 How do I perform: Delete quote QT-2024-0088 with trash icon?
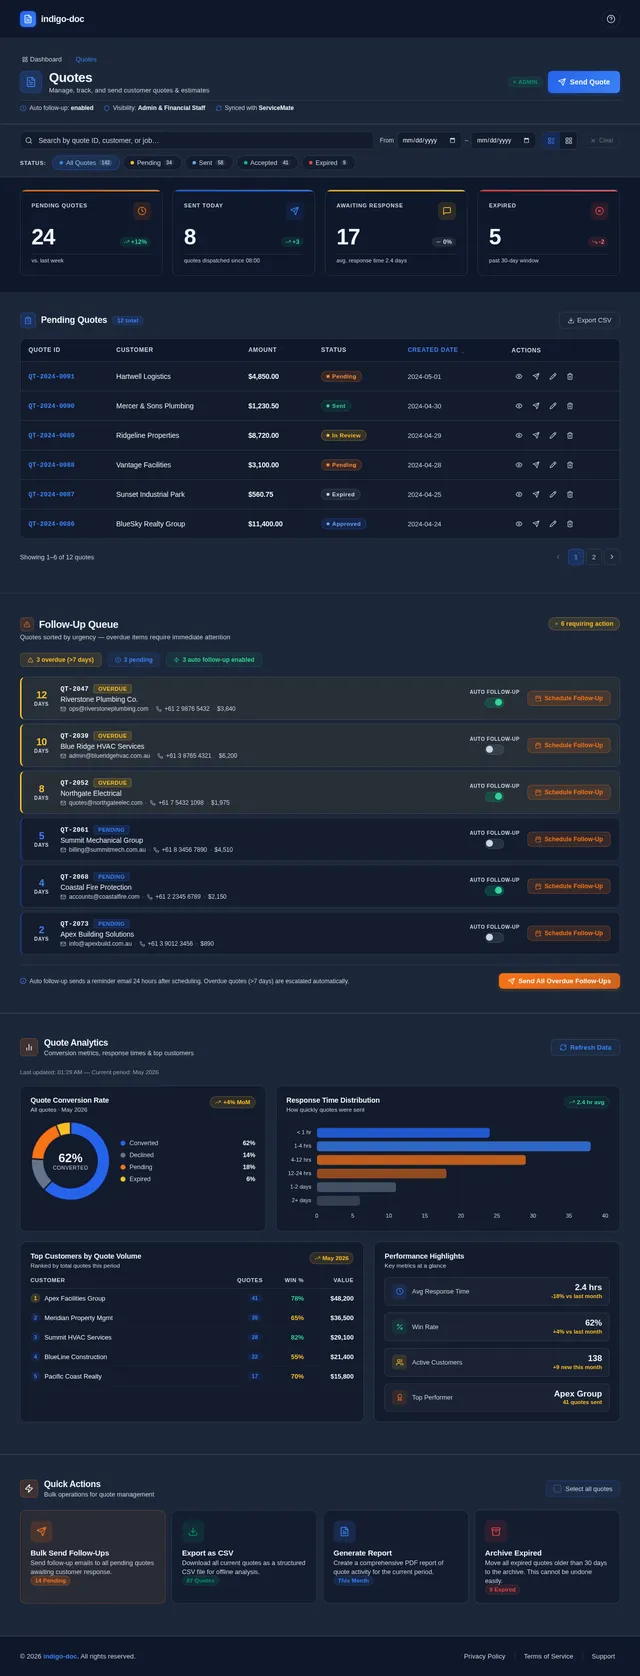570,465
